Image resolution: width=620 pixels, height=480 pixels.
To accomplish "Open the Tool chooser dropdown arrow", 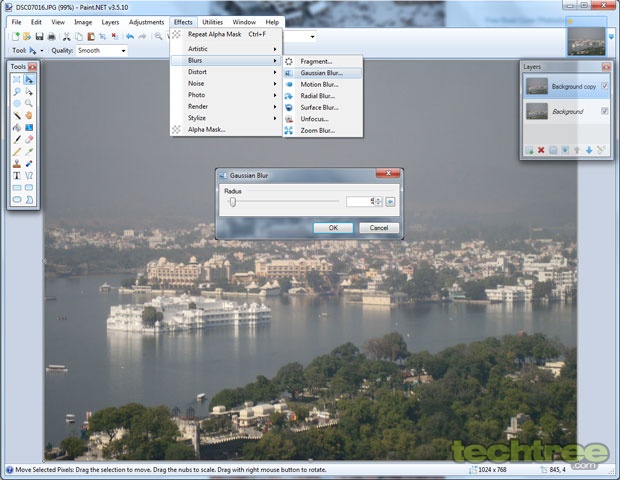I will coord(42,51).
